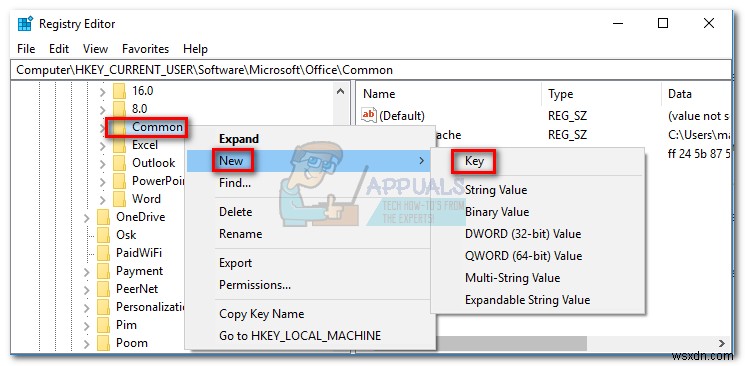Click the folder icon beside Excel
The width and height of the screenshot is (745, 366).
pyautogui.click(x=119, y=144)
